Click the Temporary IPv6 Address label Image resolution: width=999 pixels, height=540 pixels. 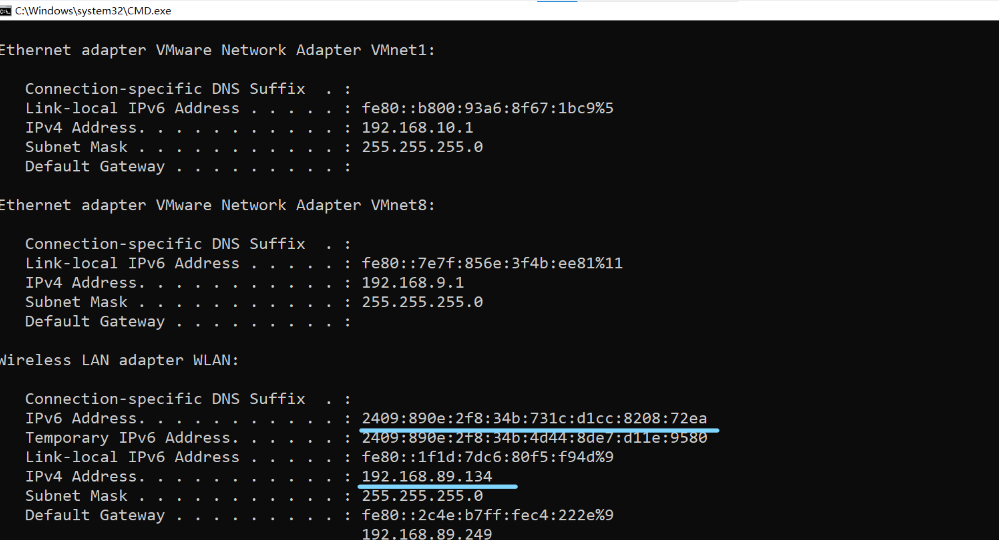tap(127, 438)
